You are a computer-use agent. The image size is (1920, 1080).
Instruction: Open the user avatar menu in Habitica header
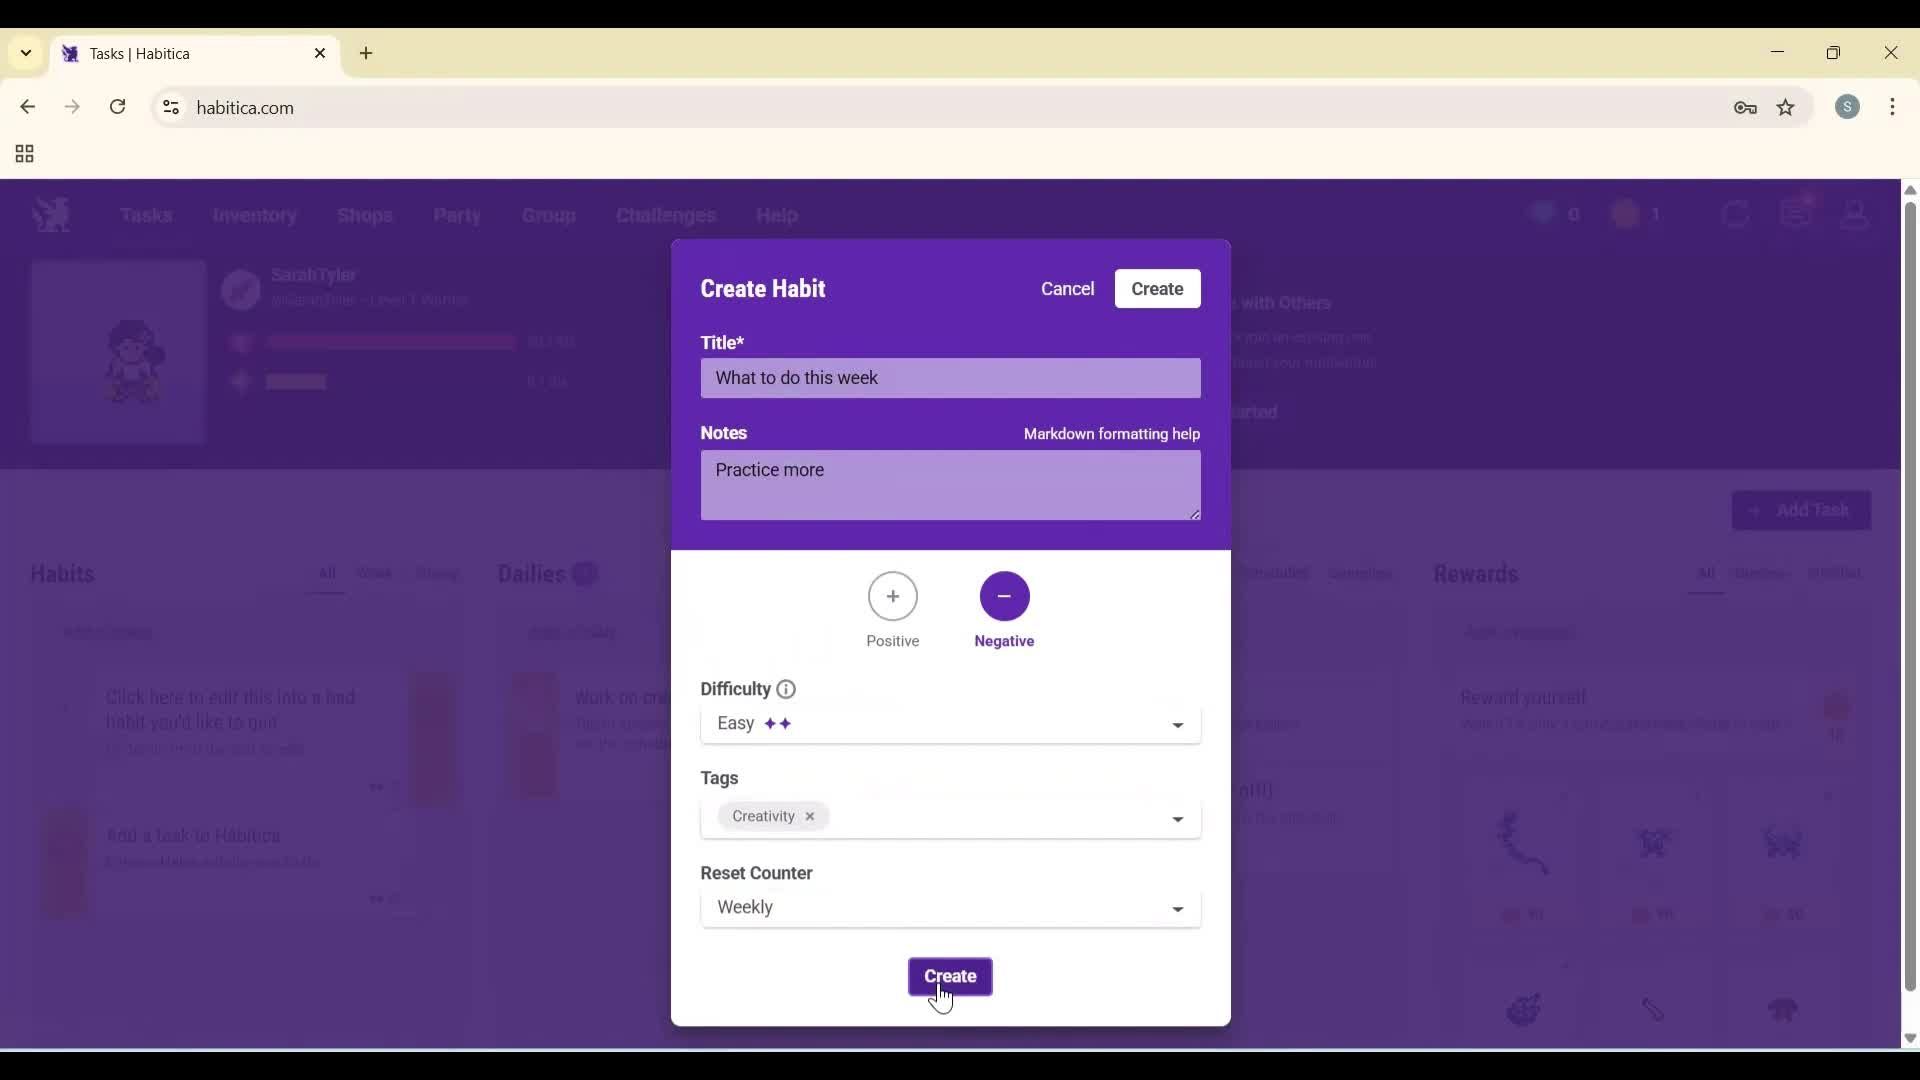pyautogui.click(x=1855, y=214)
